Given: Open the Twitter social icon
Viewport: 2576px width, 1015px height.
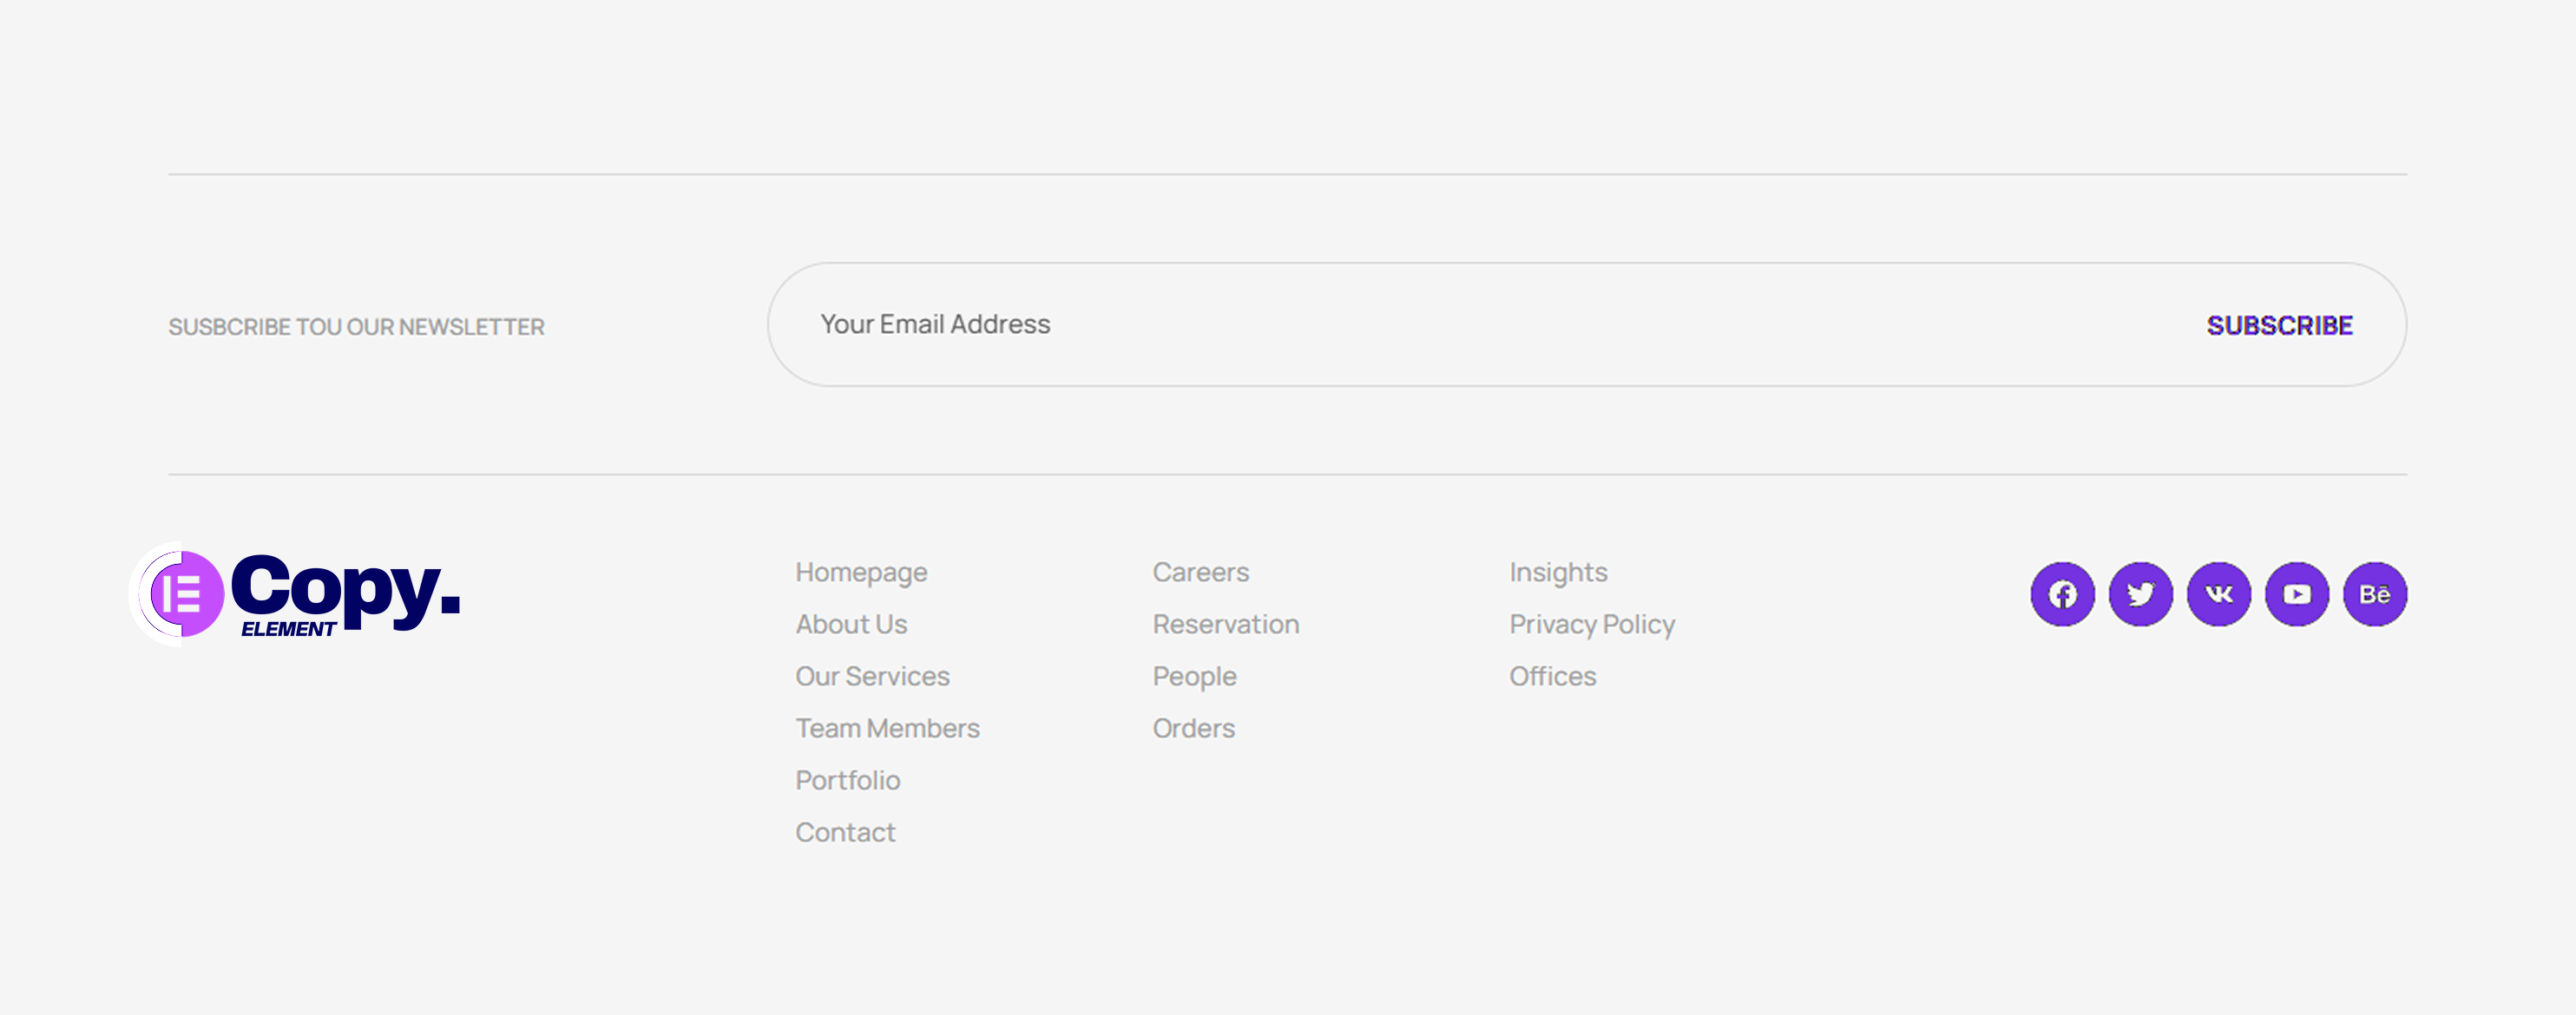Looking at the screenshot, I should tap(2140, 593).
